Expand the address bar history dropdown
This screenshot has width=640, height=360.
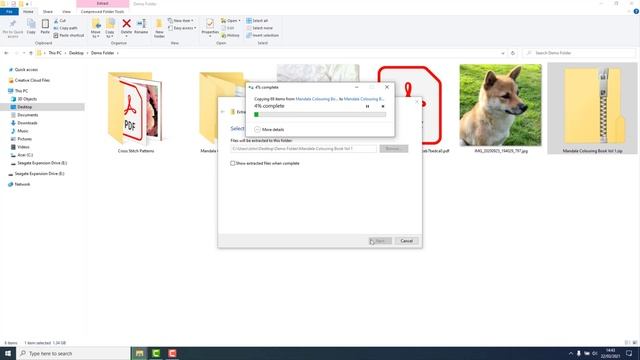pyautogui.click(x=502, y=53)
